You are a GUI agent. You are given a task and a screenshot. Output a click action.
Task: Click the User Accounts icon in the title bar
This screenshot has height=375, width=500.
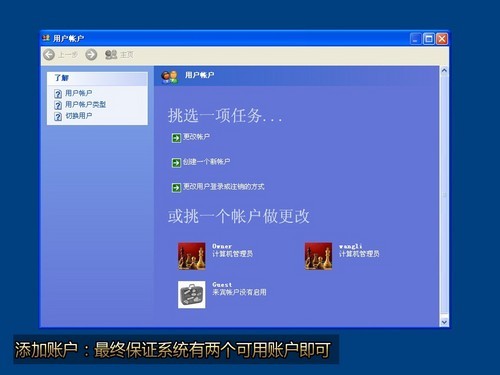pyautogui.click(x=46, y=38)
